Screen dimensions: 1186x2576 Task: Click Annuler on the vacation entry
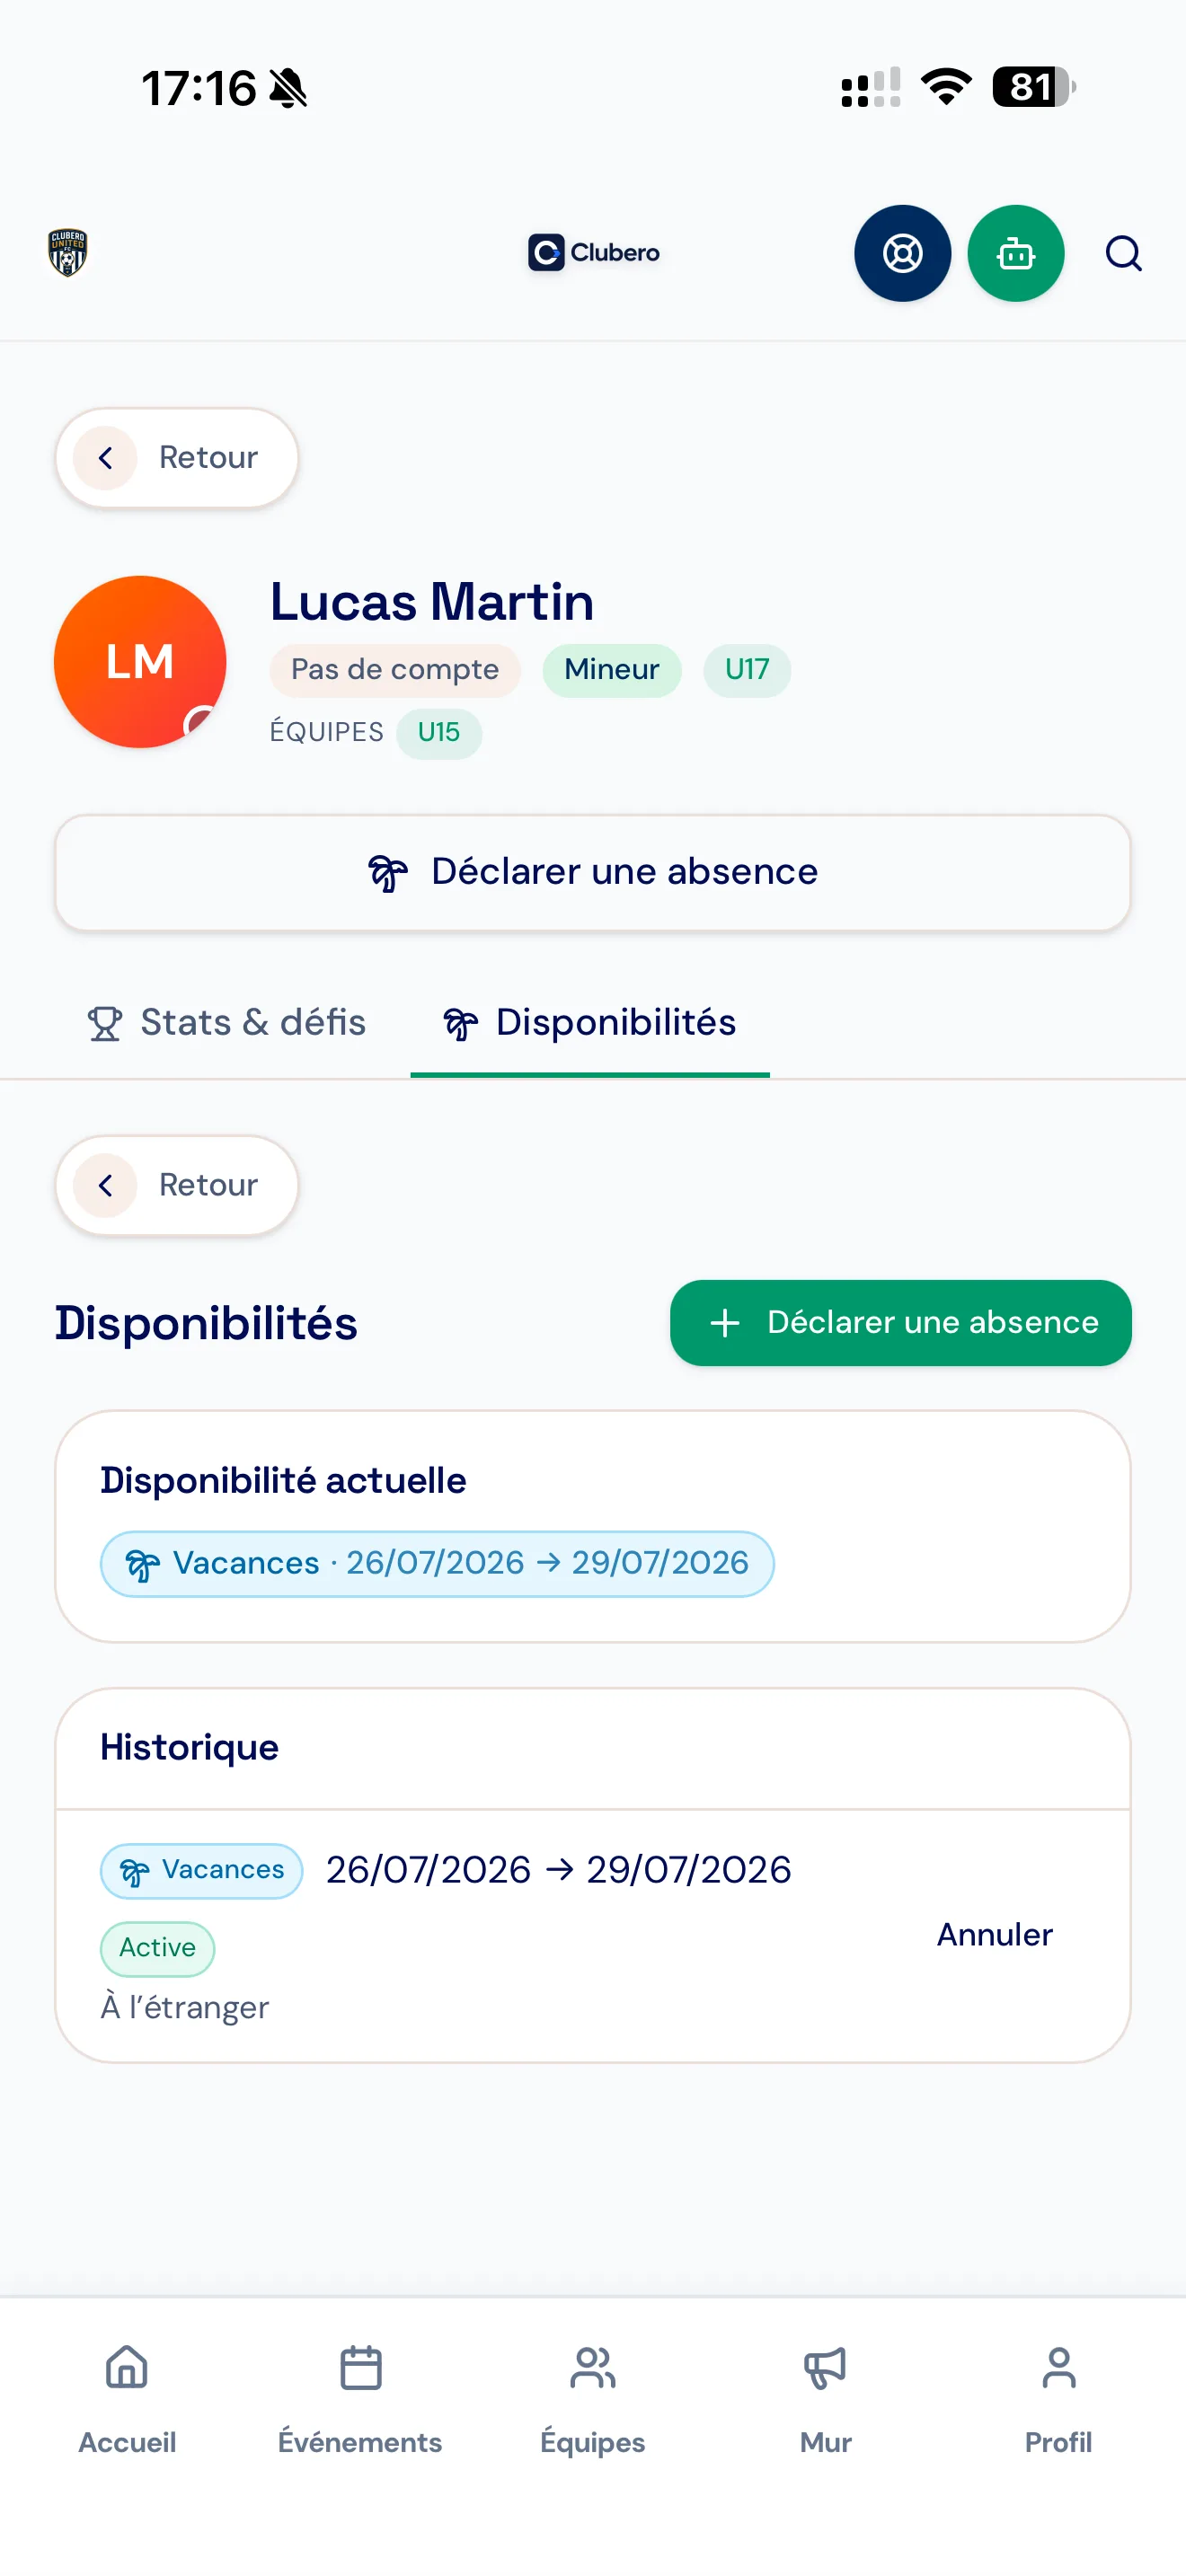coord(994,1934)
